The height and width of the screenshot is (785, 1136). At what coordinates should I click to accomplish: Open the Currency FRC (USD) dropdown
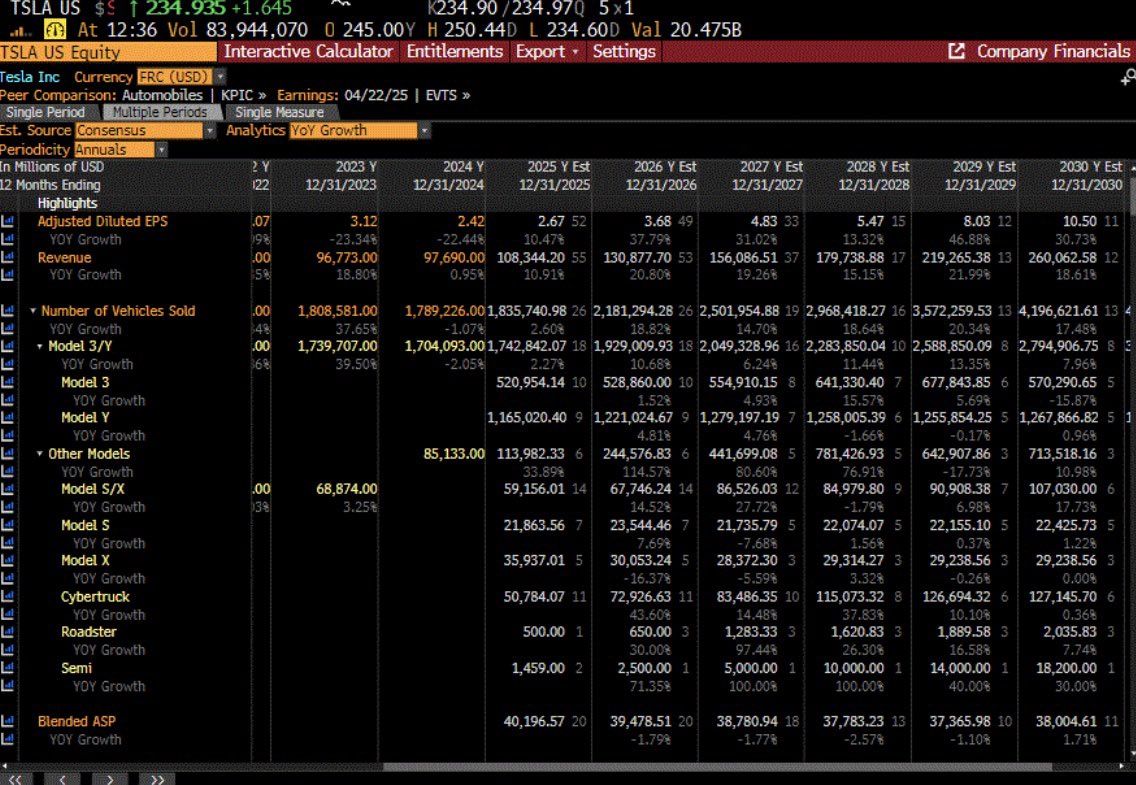[220, 77]
